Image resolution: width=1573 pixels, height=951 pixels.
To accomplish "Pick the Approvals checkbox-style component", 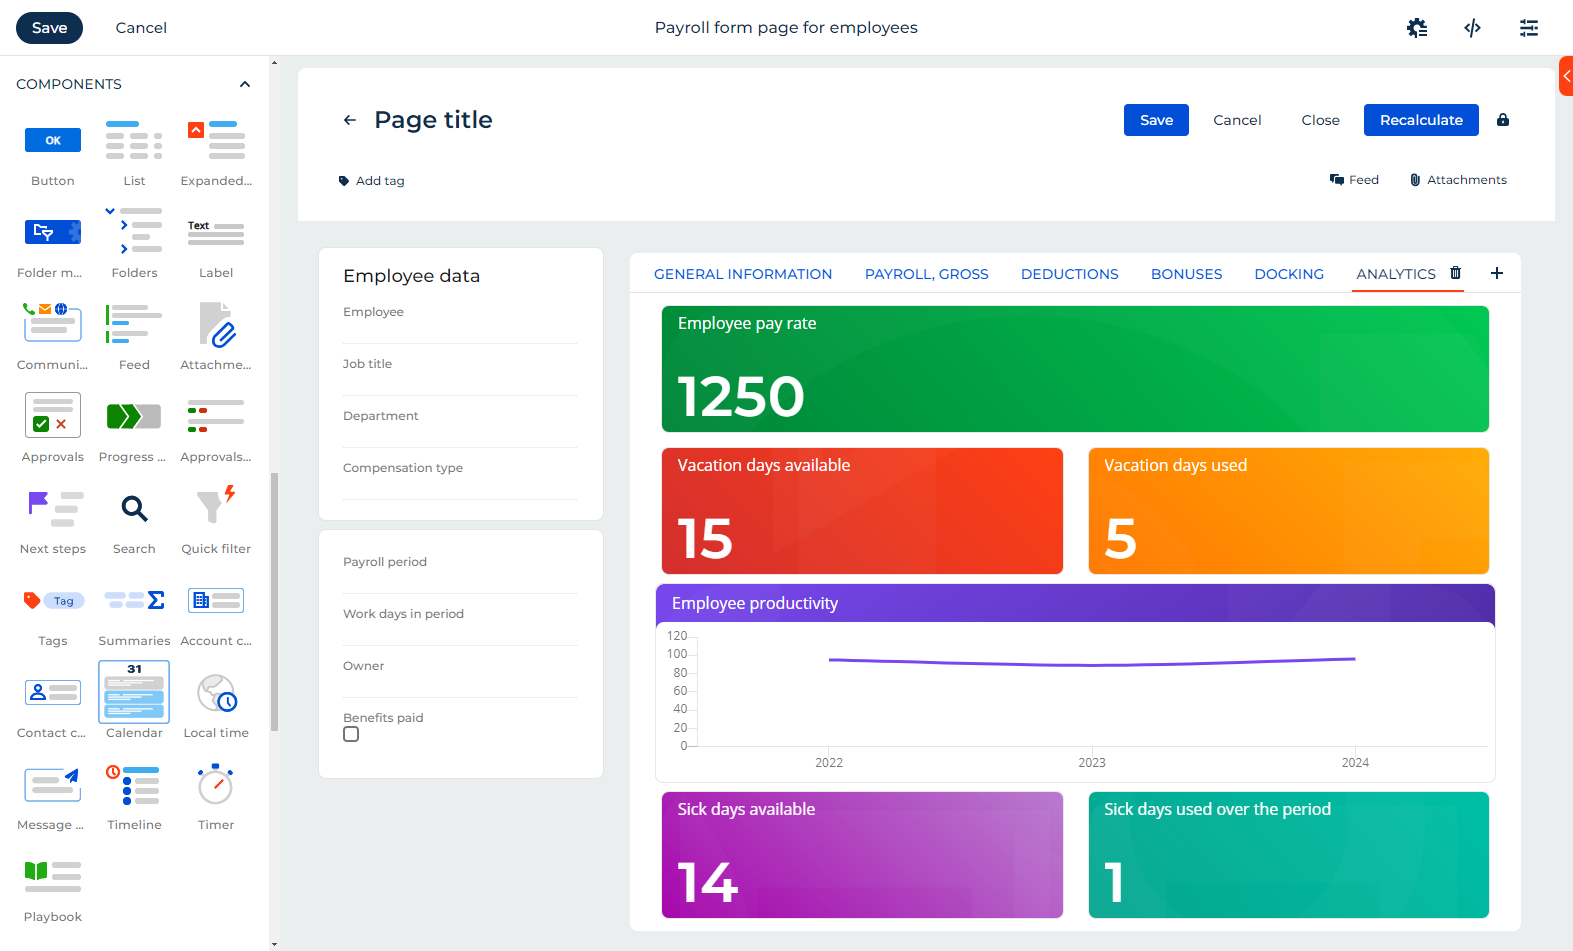I will [x=53, y=415].
